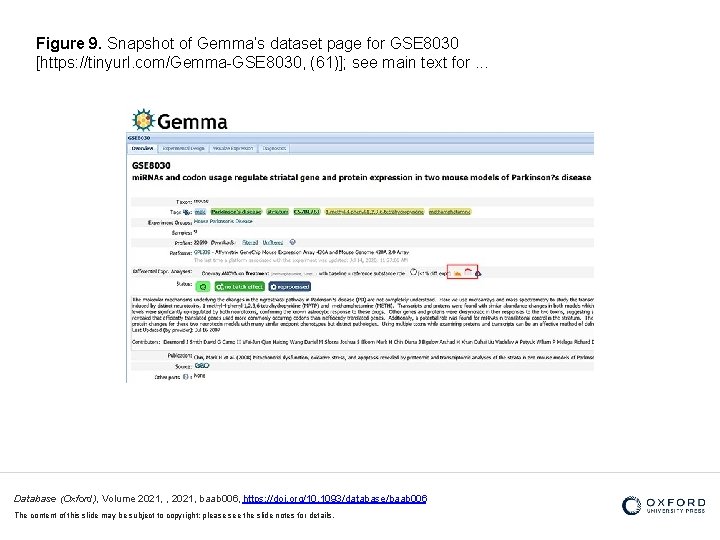The image size is (720, 540).
Task: Click the 'reprocessed' status badge
Action: click(290, 287)
